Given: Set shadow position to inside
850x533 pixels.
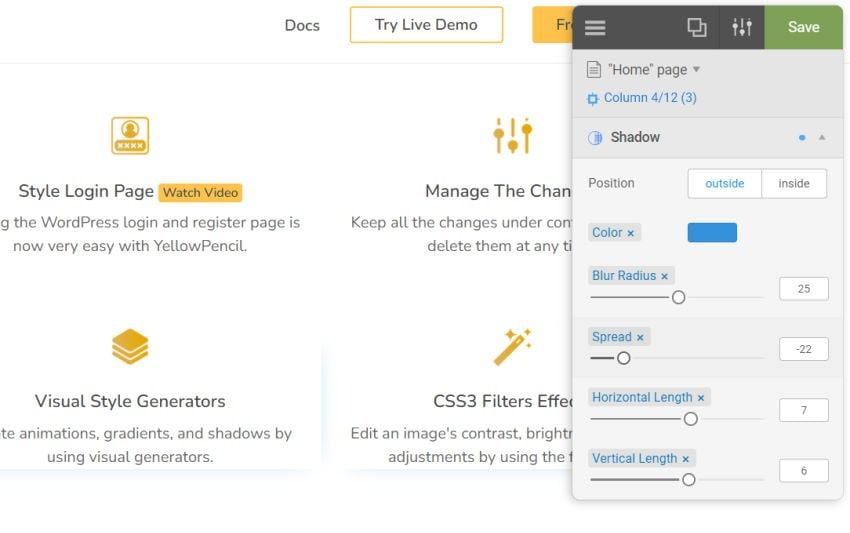Looking at the screenshot, I should click(x=794, y=183).
